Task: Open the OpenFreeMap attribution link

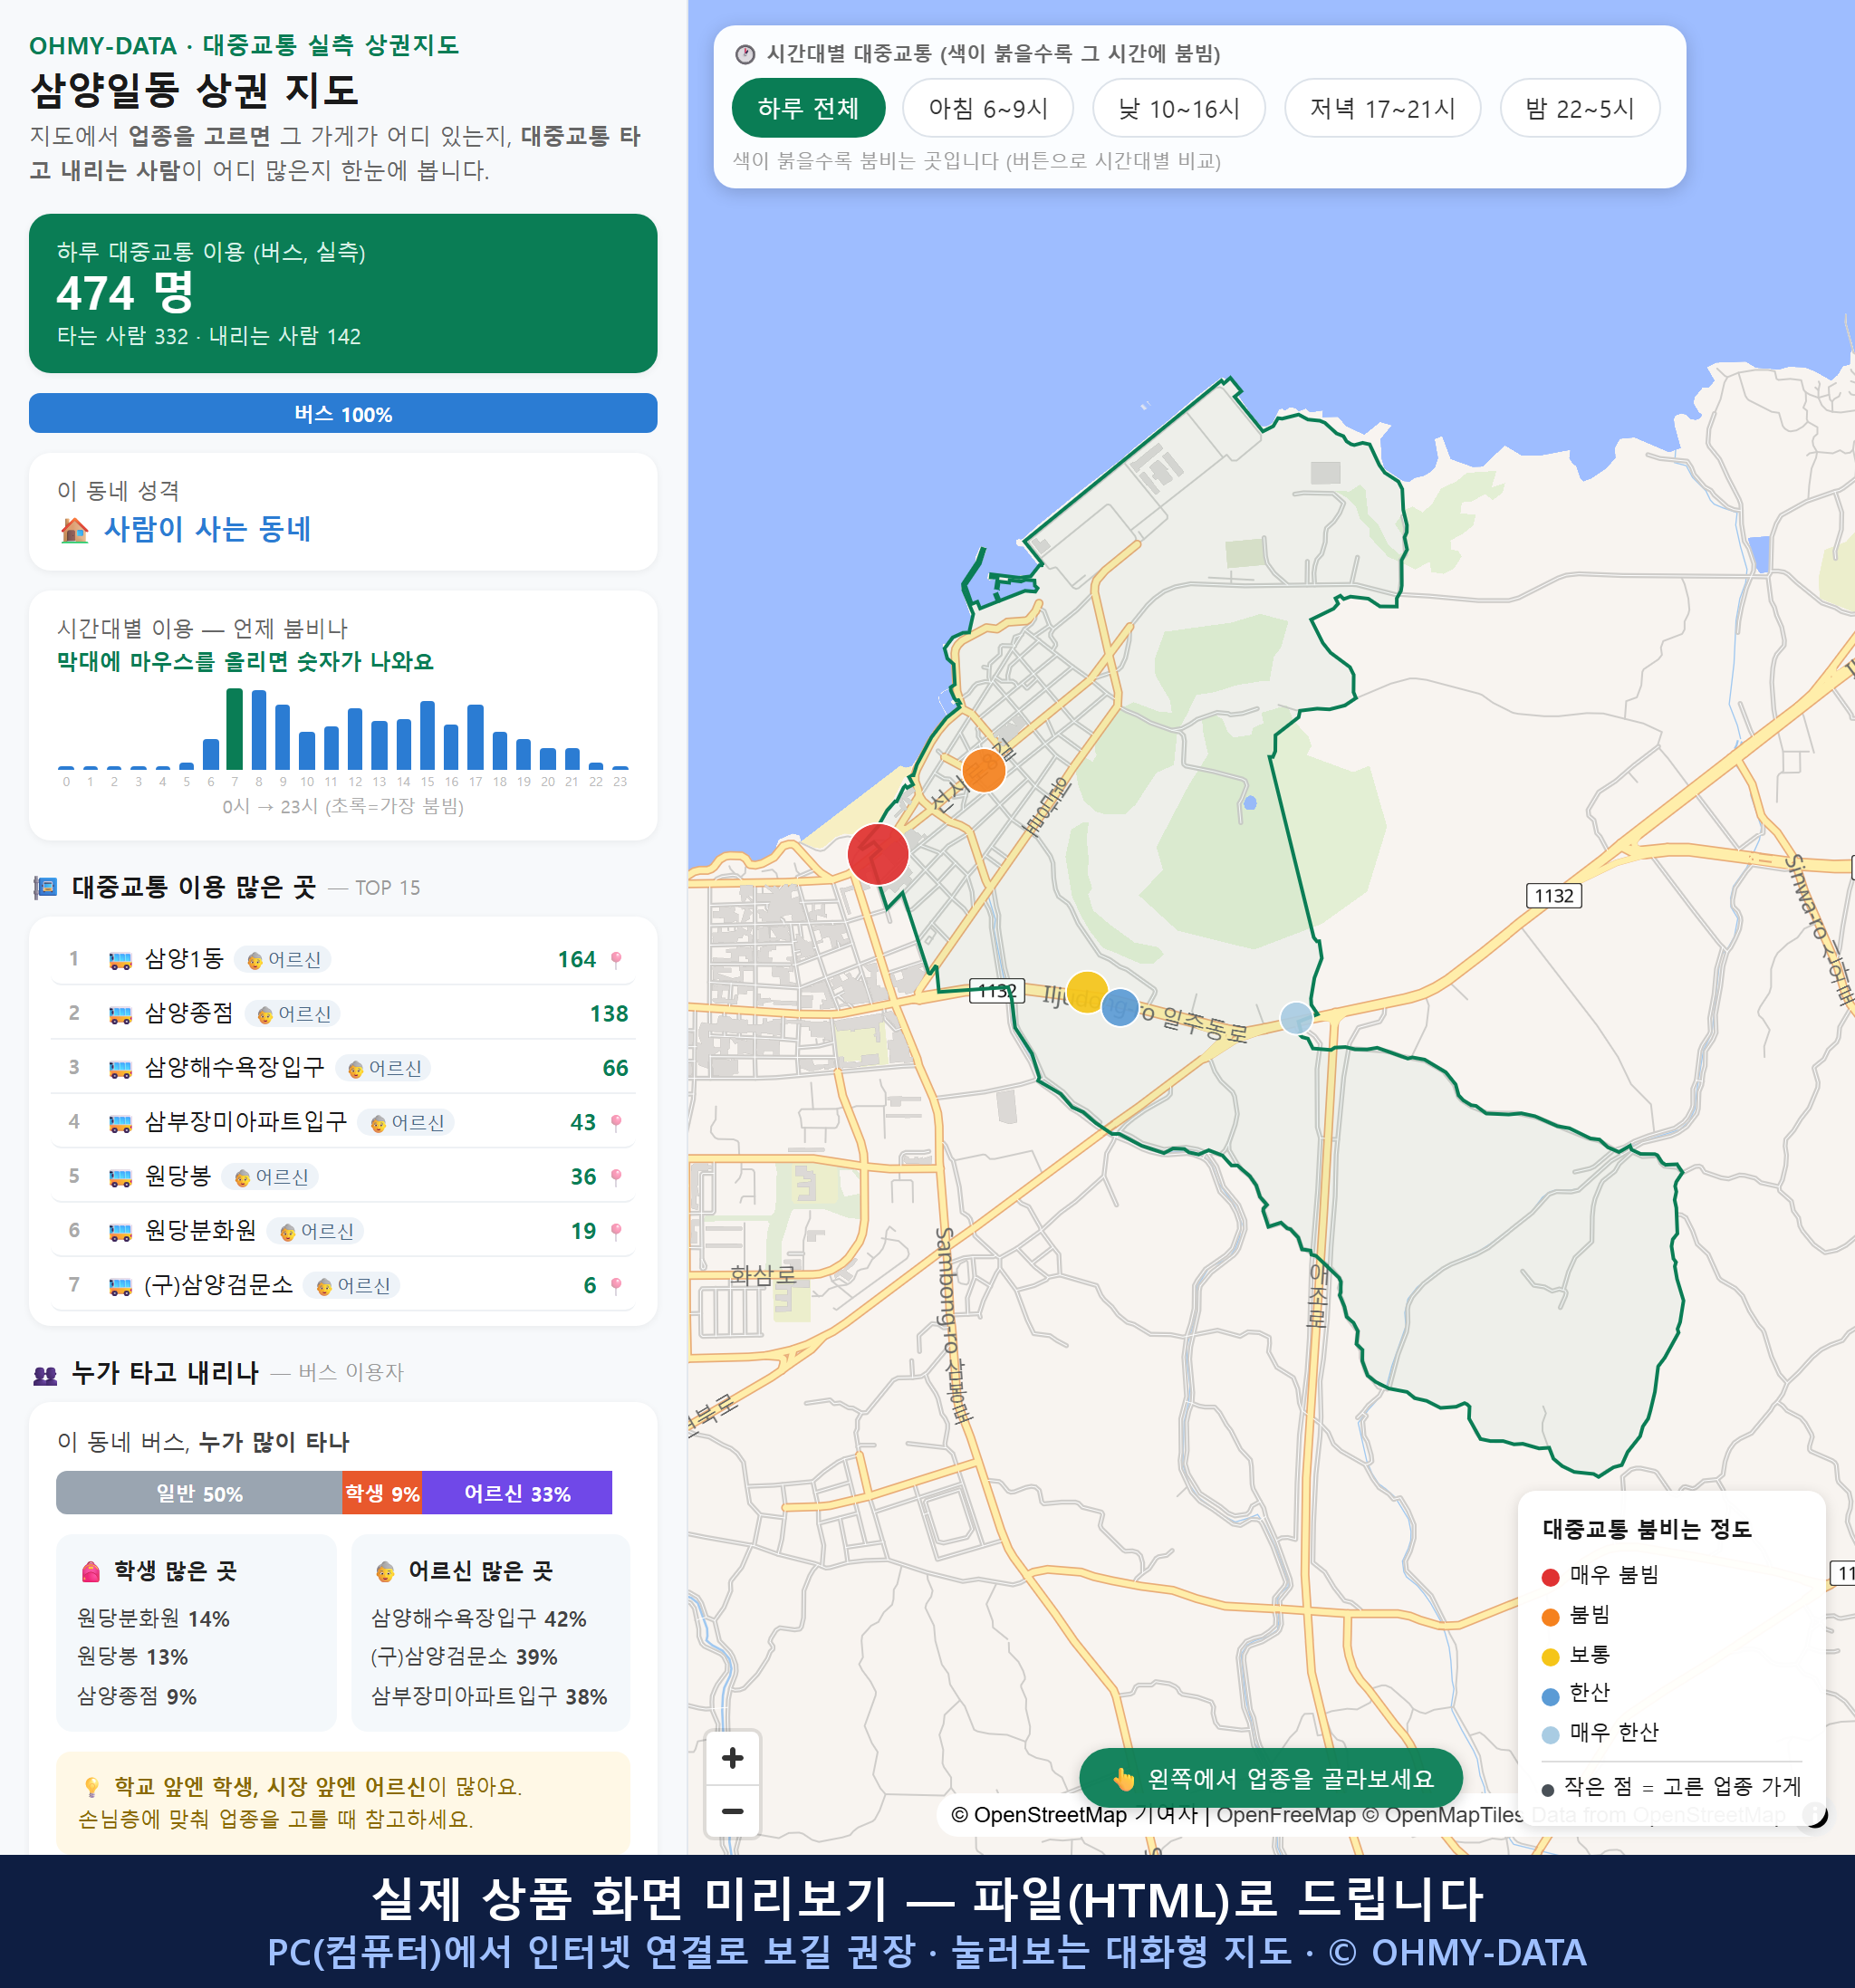Action: [1285, 1815]
